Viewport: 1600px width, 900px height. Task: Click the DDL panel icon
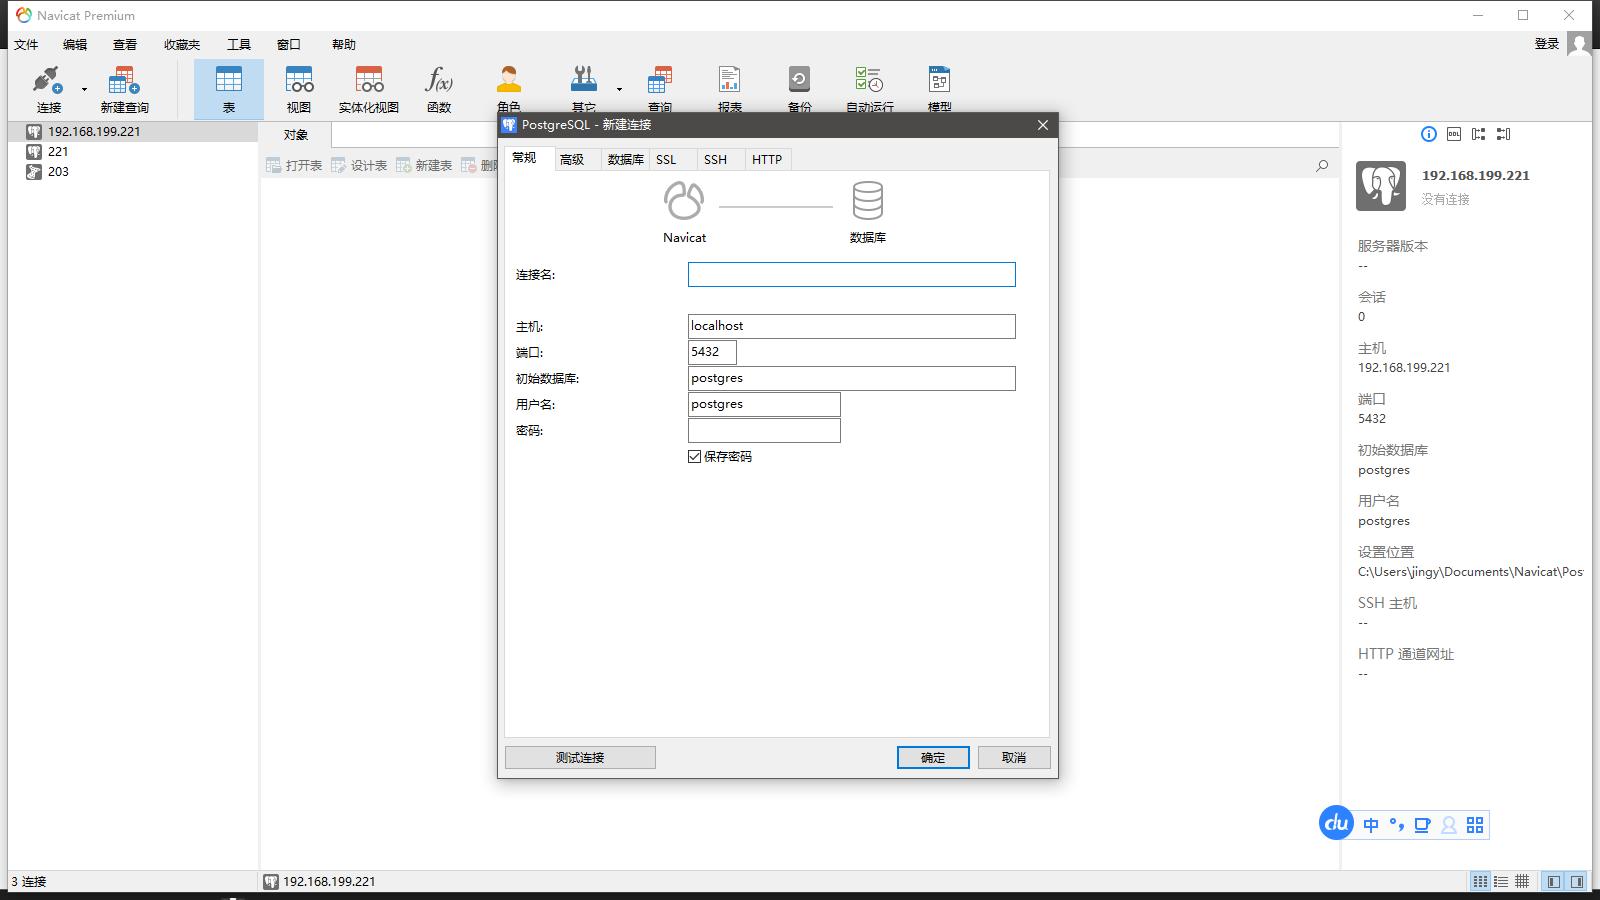1454,134
